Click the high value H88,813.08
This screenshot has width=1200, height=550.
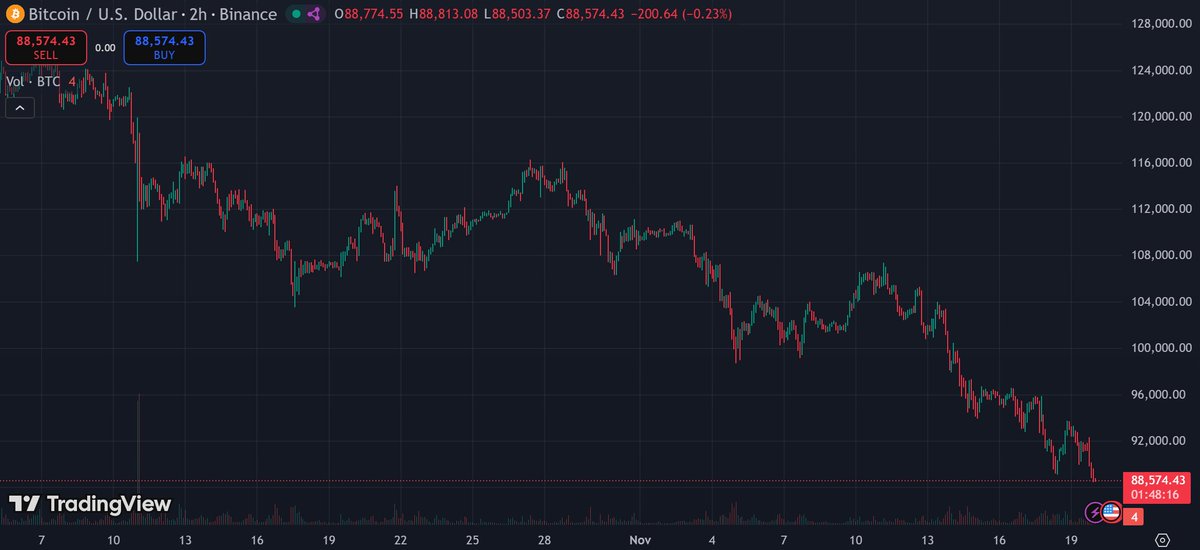coord(445,14)
